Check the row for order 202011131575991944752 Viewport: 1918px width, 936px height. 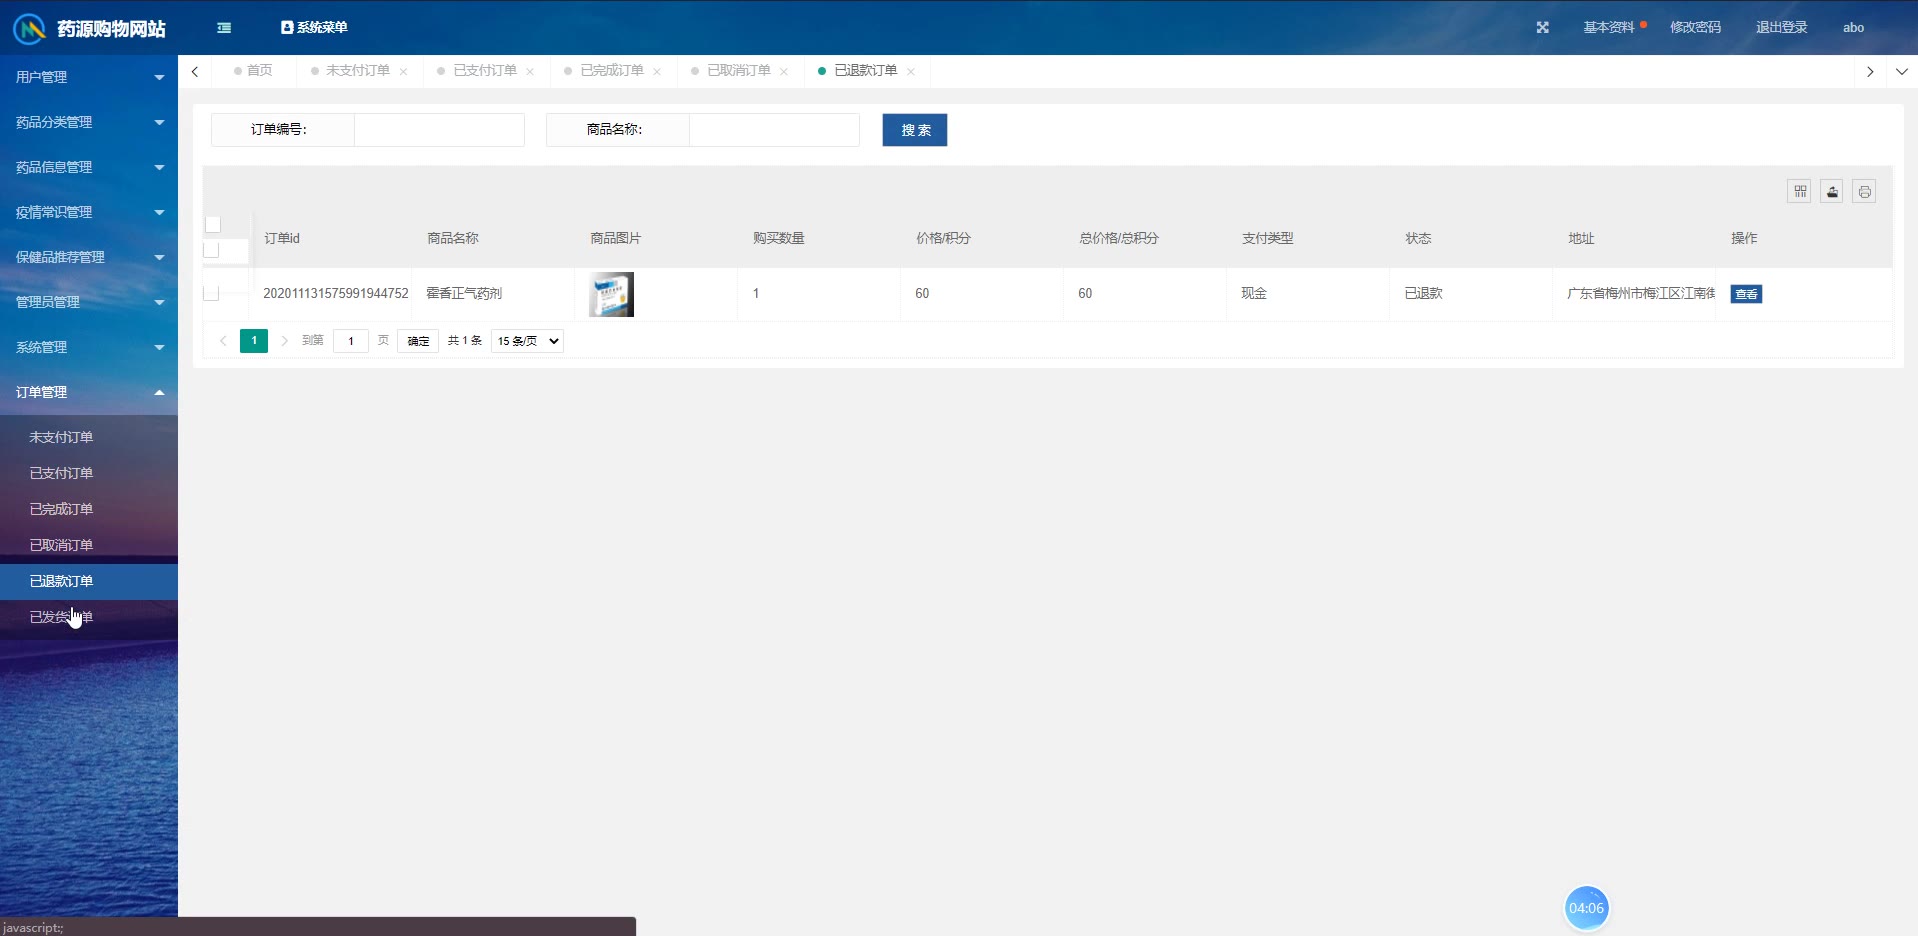(x=211, y=293)
